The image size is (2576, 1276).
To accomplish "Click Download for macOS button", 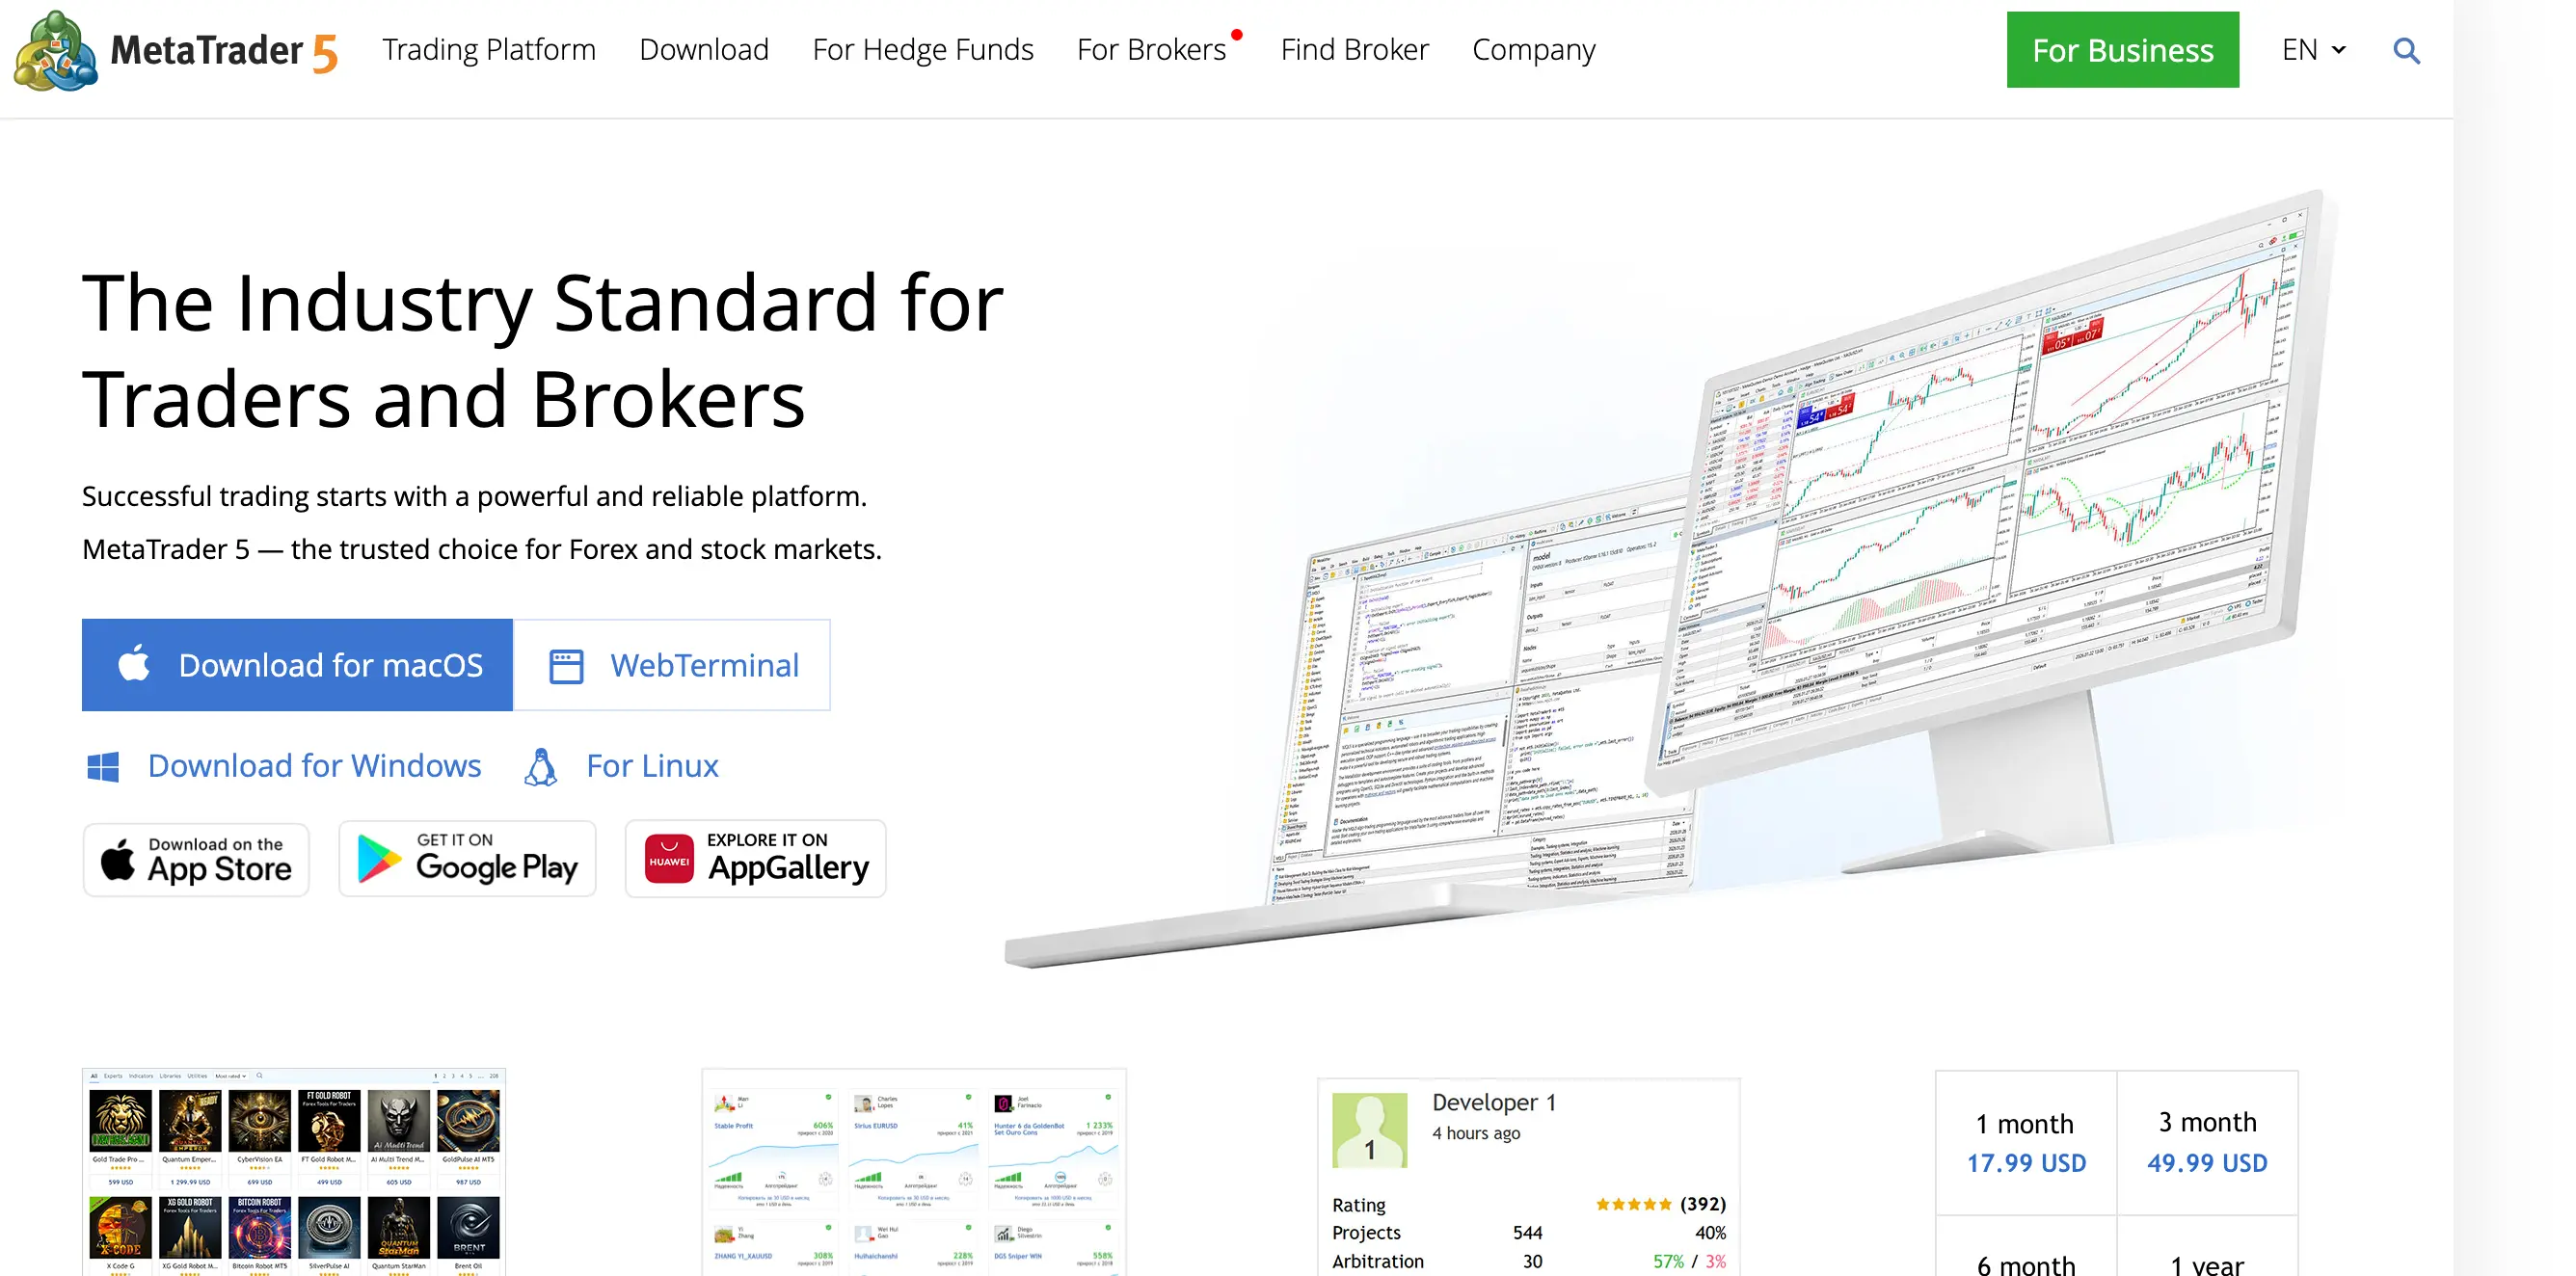I will point(297,665).
